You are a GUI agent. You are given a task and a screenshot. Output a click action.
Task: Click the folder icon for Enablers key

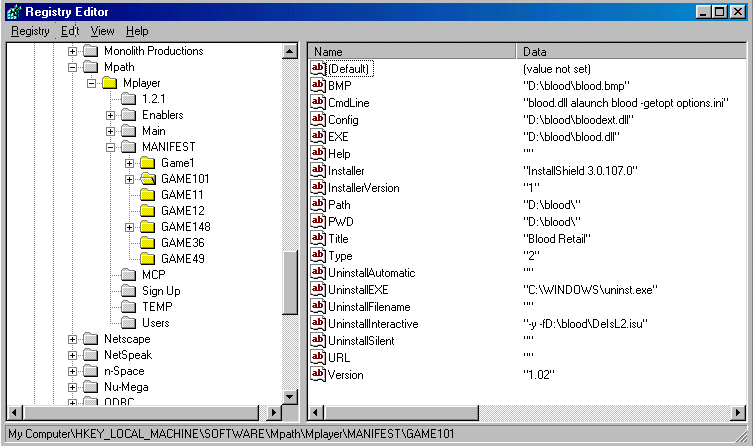point(129,115)
